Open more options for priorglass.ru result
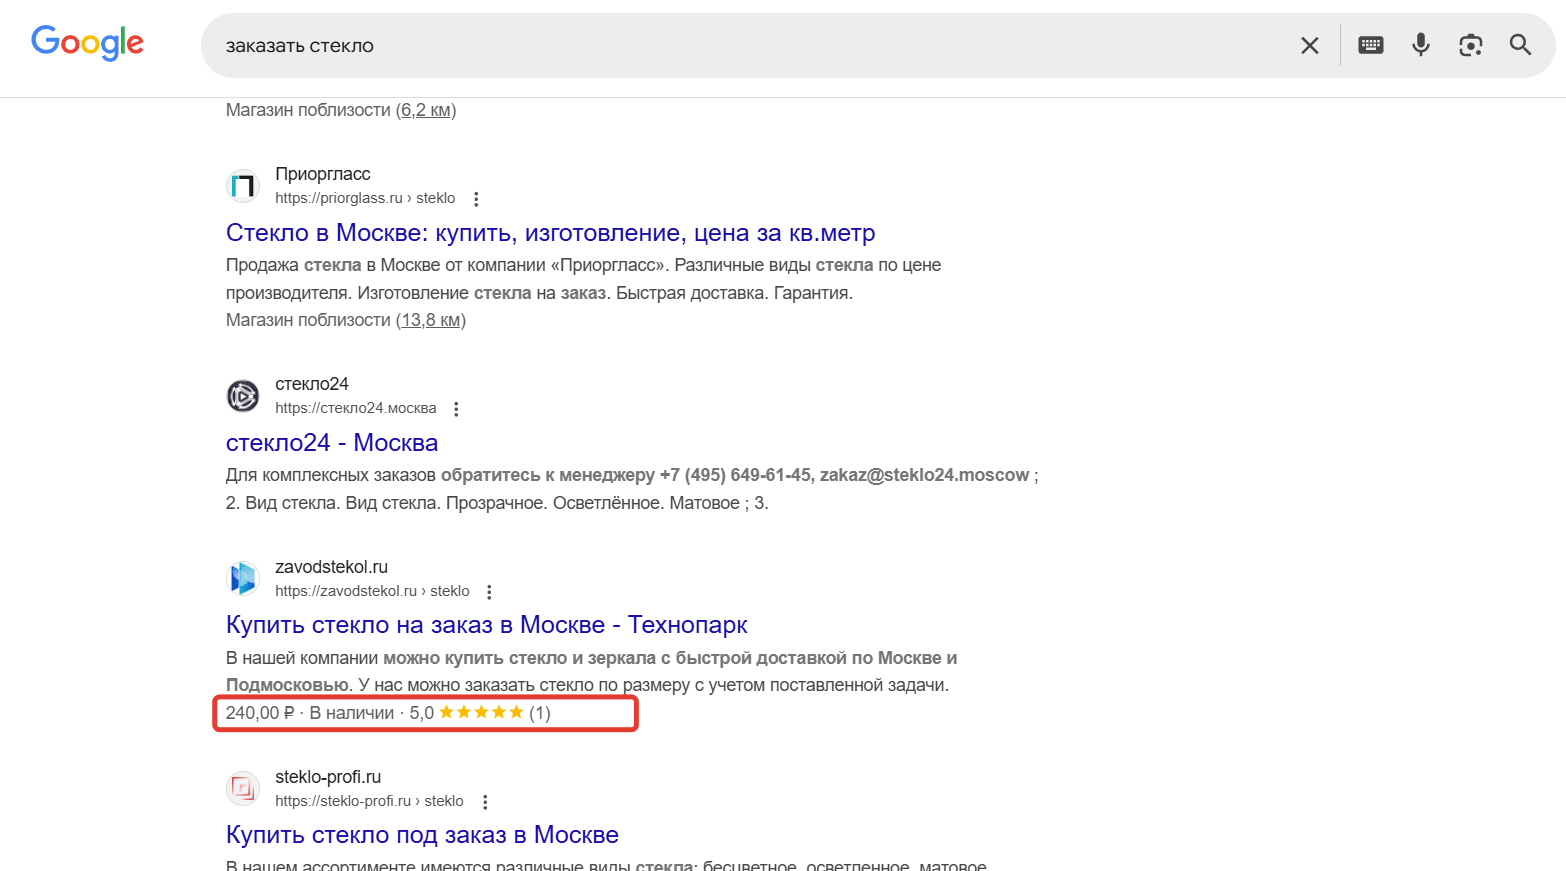 (476, 199)
